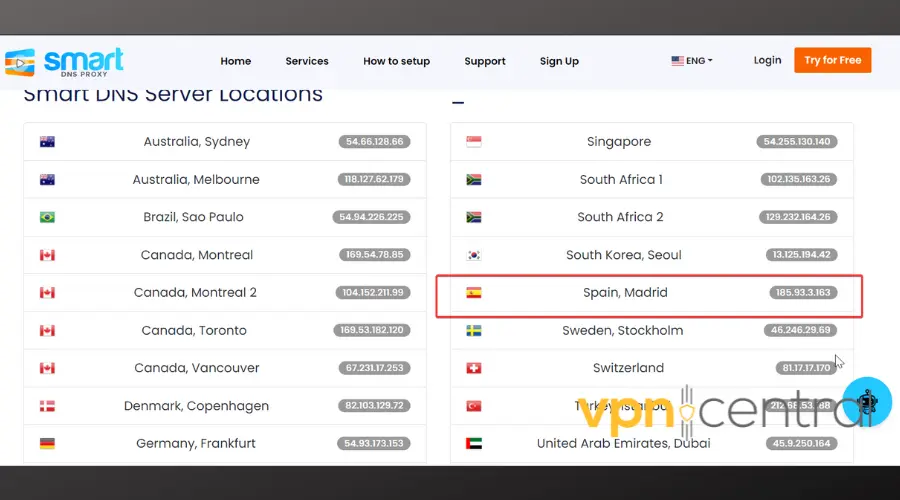This screenshot has height=500, width=900.
Task: Click the Singapore location label
Action: point(619,142)
